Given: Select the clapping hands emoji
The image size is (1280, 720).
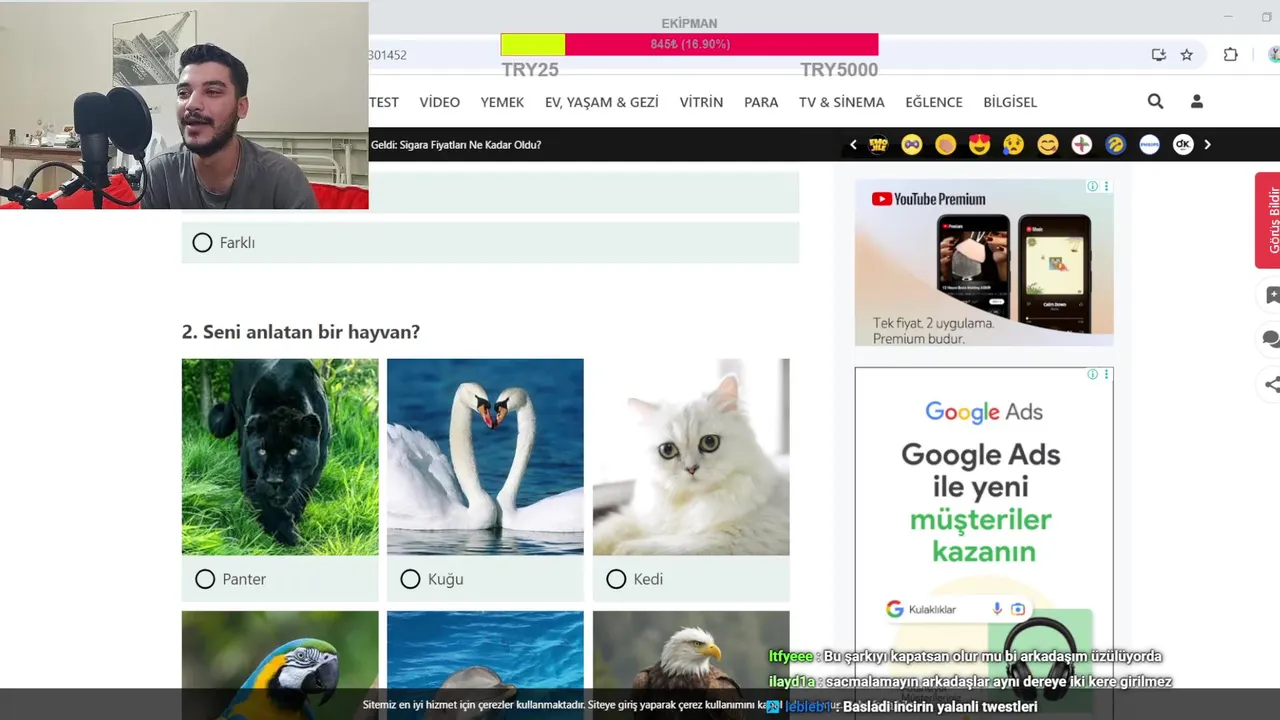Looking at the screenshot, I should [946, 145].
